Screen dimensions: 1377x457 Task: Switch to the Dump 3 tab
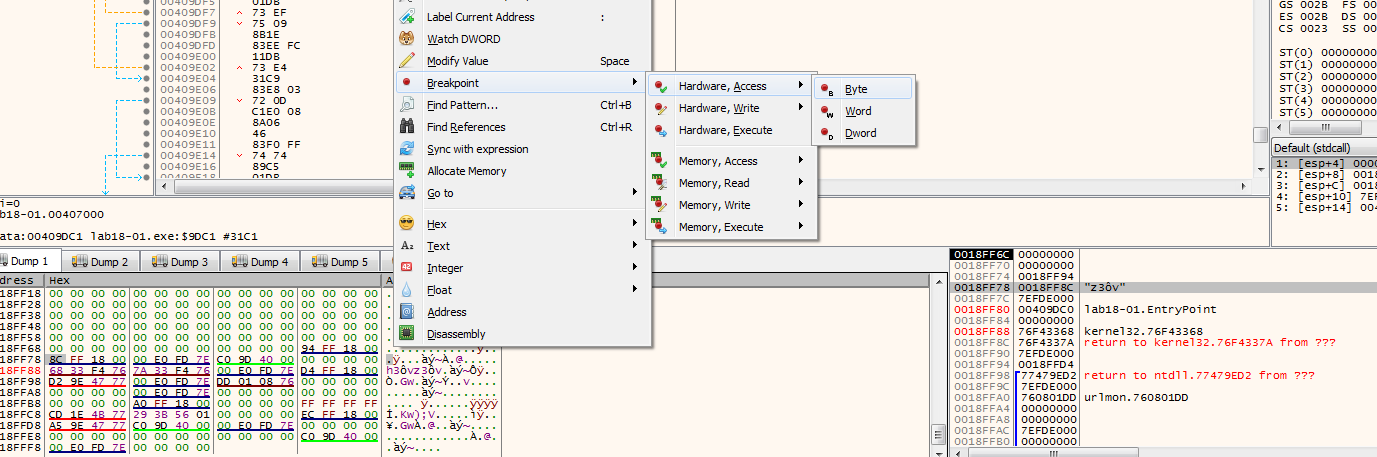(x=179, y=262)
